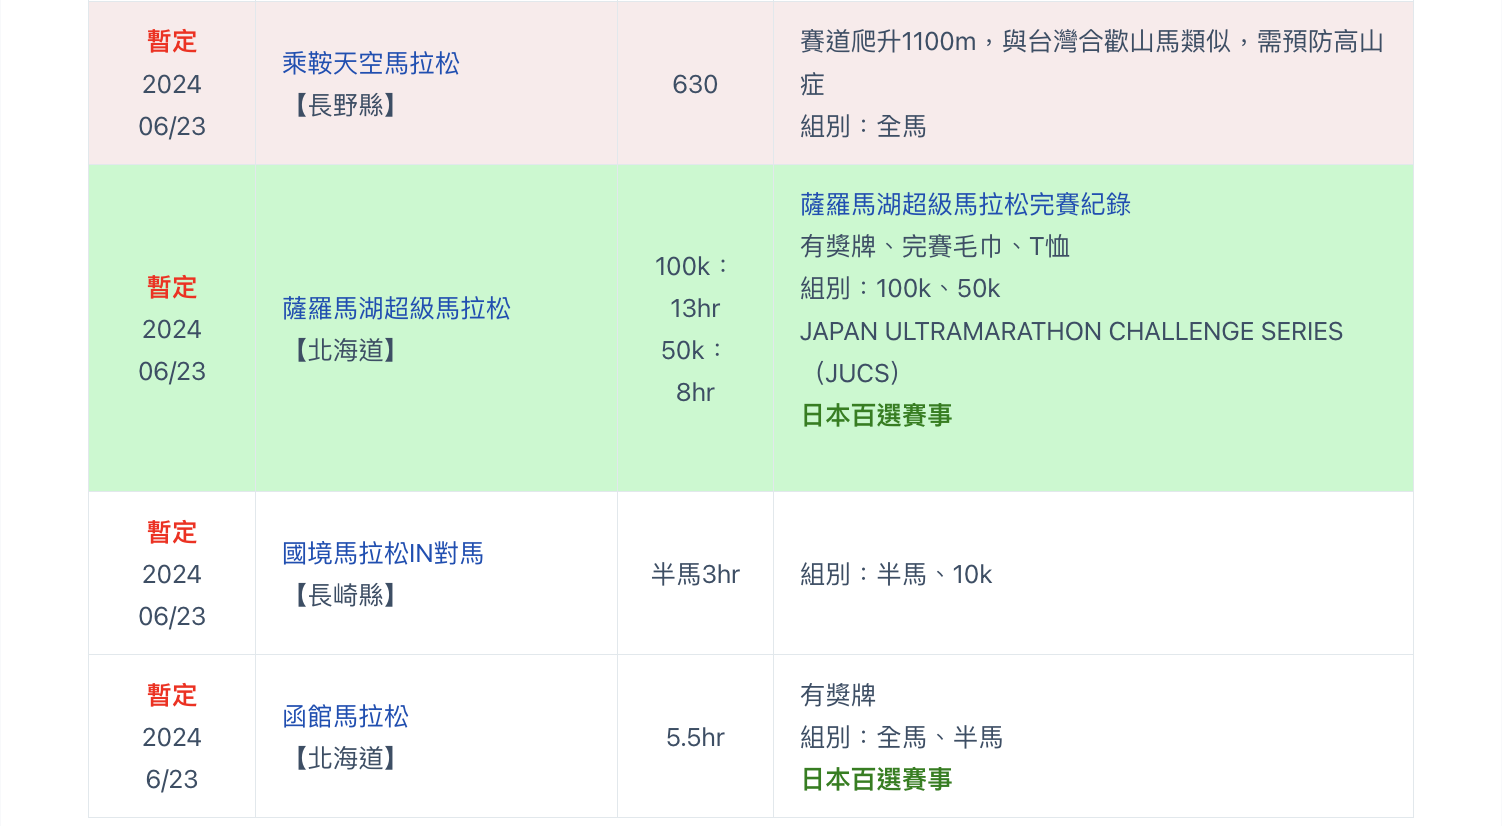
Task: Click the 5.5hr time limit cell
Action: click(x=695, y=738)
